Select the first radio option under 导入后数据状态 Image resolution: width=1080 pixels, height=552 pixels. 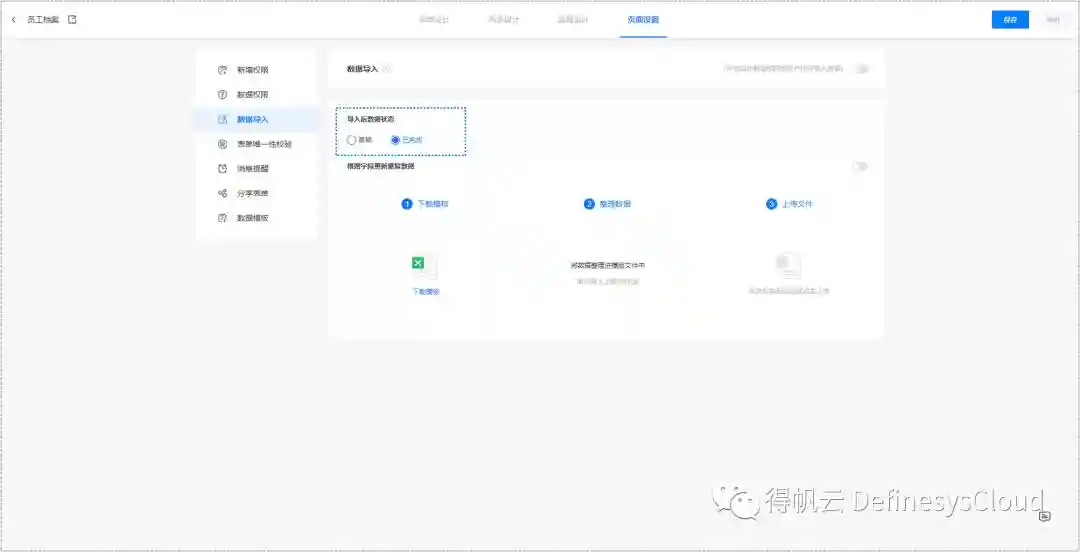pyautogui.click(x=352, y=140)
